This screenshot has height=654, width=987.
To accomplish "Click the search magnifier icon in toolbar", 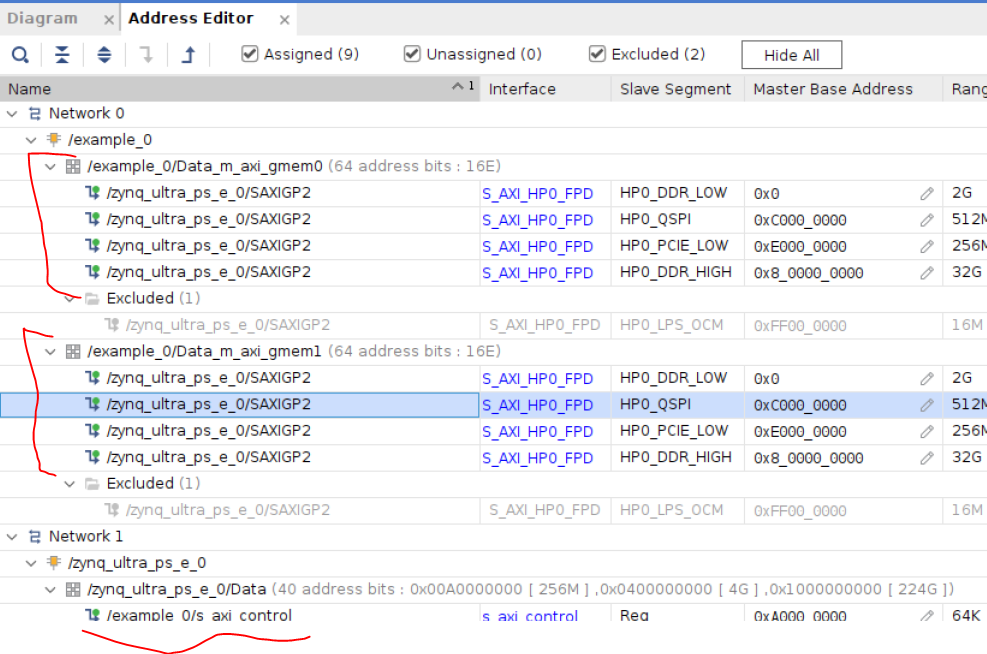I will [20, 55].
